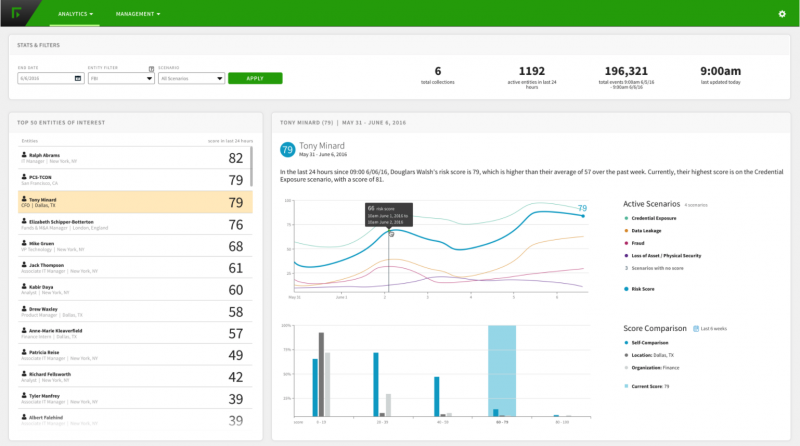Click the 1192 active entities stat
Screen dimensions: 800x446
click(532, 78)
